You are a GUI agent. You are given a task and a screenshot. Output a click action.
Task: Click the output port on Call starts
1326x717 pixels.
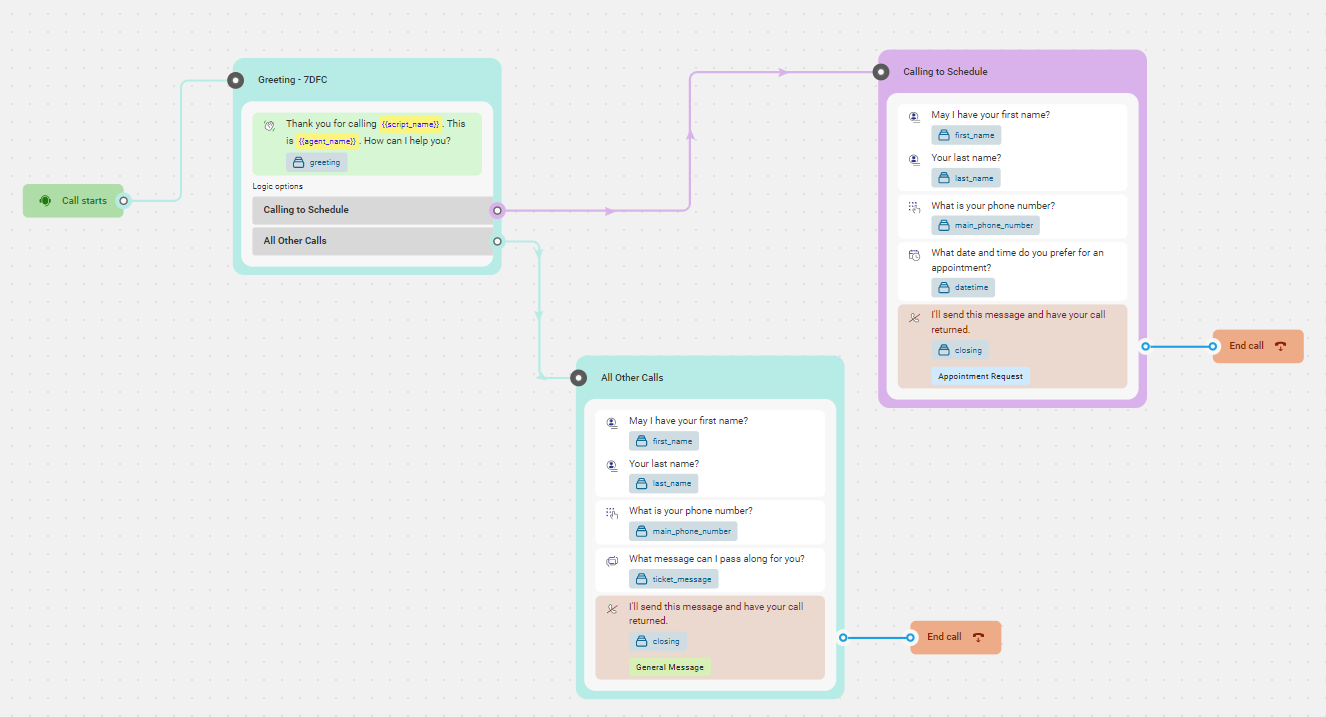(123, 201)
